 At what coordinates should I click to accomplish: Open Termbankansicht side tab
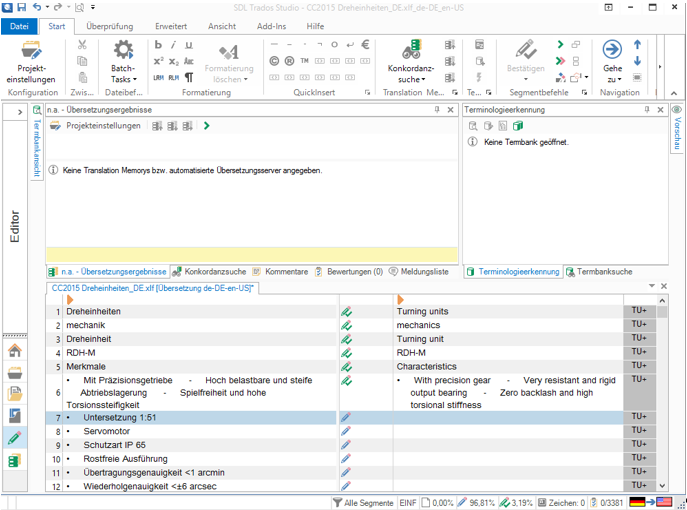point(37,142)
